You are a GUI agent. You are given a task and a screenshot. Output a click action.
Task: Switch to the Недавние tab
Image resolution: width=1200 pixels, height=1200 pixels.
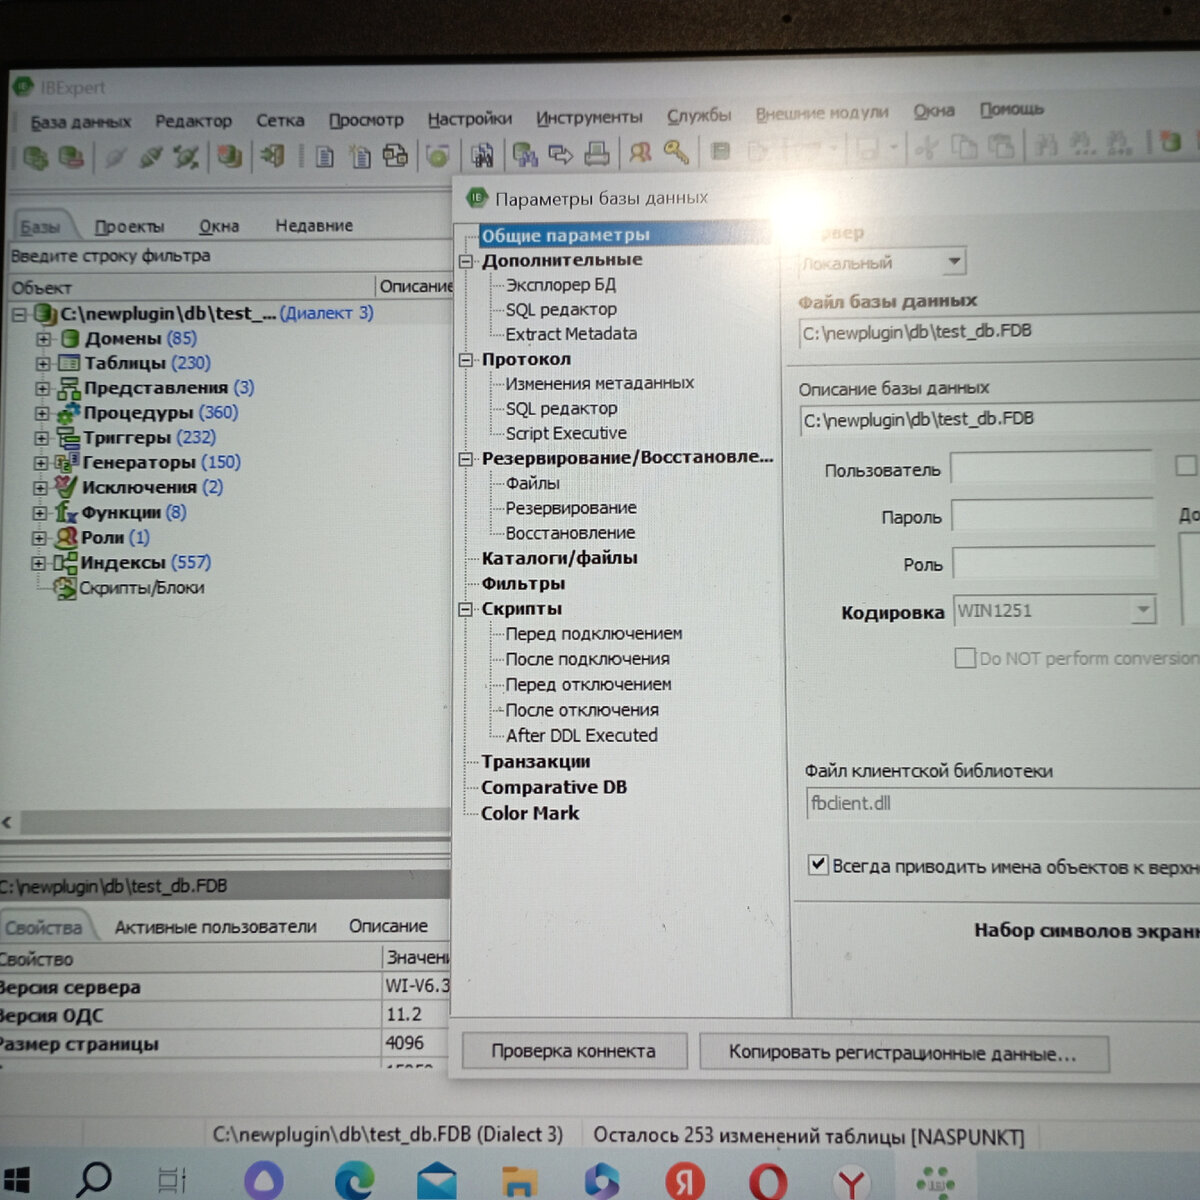[x=314, y=226]
